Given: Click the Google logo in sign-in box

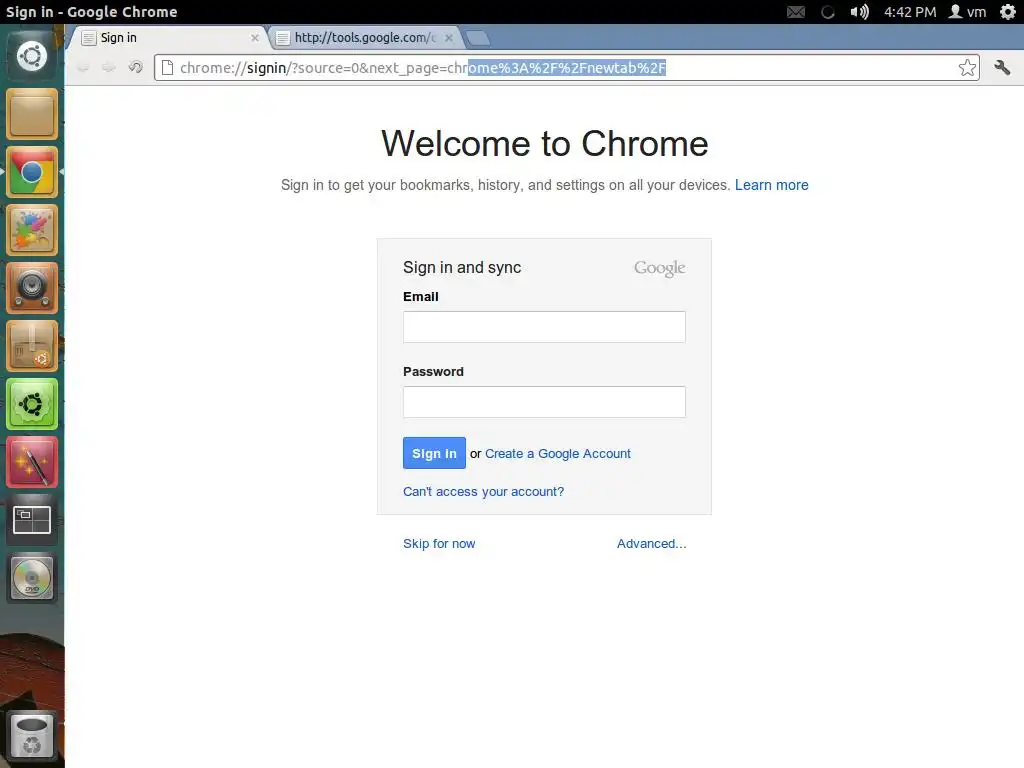Looking at the screenshot, I should pyautogui.click(x=660, y=268).
